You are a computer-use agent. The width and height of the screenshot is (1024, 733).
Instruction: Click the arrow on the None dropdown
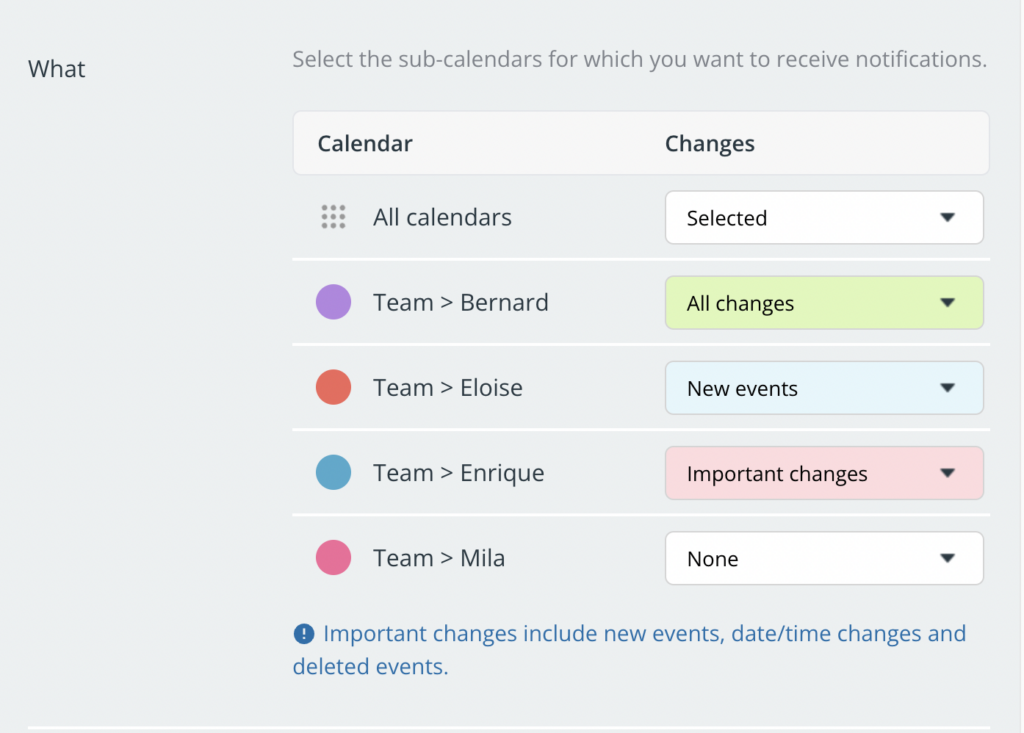[948, 558]
